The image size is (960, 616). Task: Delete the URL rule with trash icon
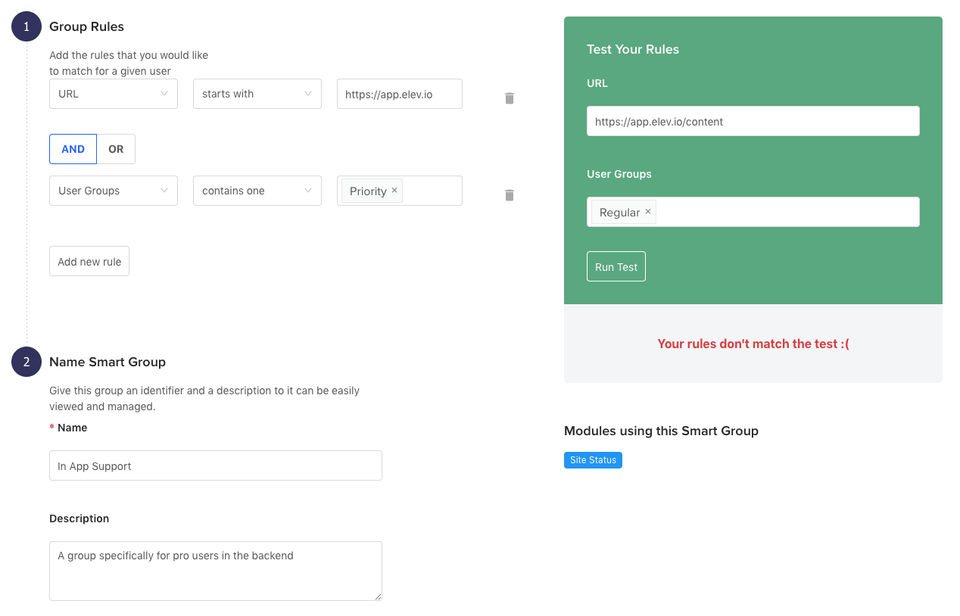(509, 98)
